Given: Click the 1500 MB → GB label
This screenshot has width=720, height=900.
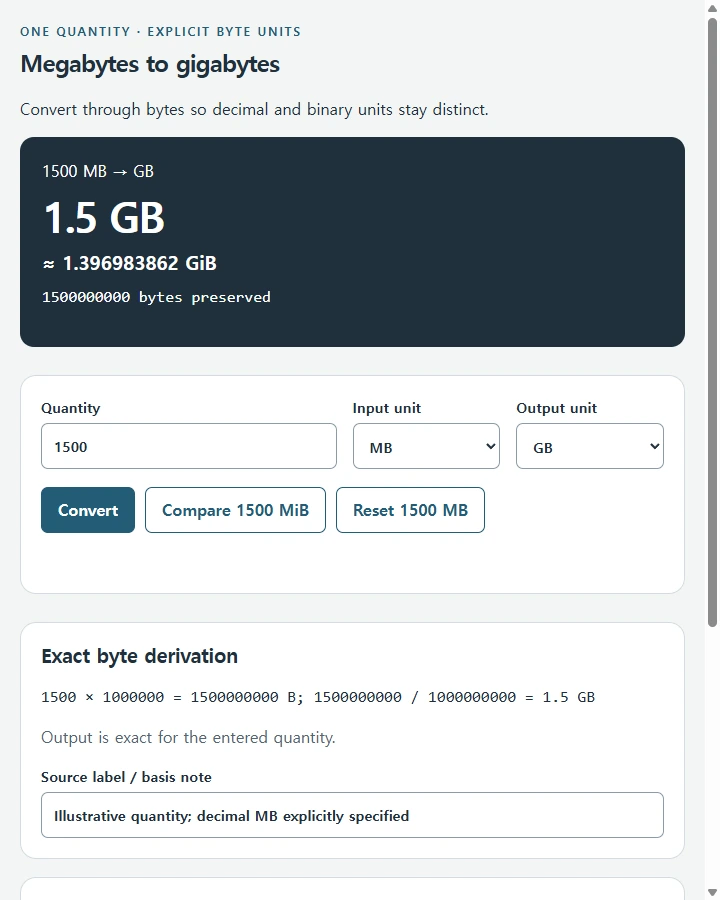Looking at the screenshot, I should click(98, 171).
